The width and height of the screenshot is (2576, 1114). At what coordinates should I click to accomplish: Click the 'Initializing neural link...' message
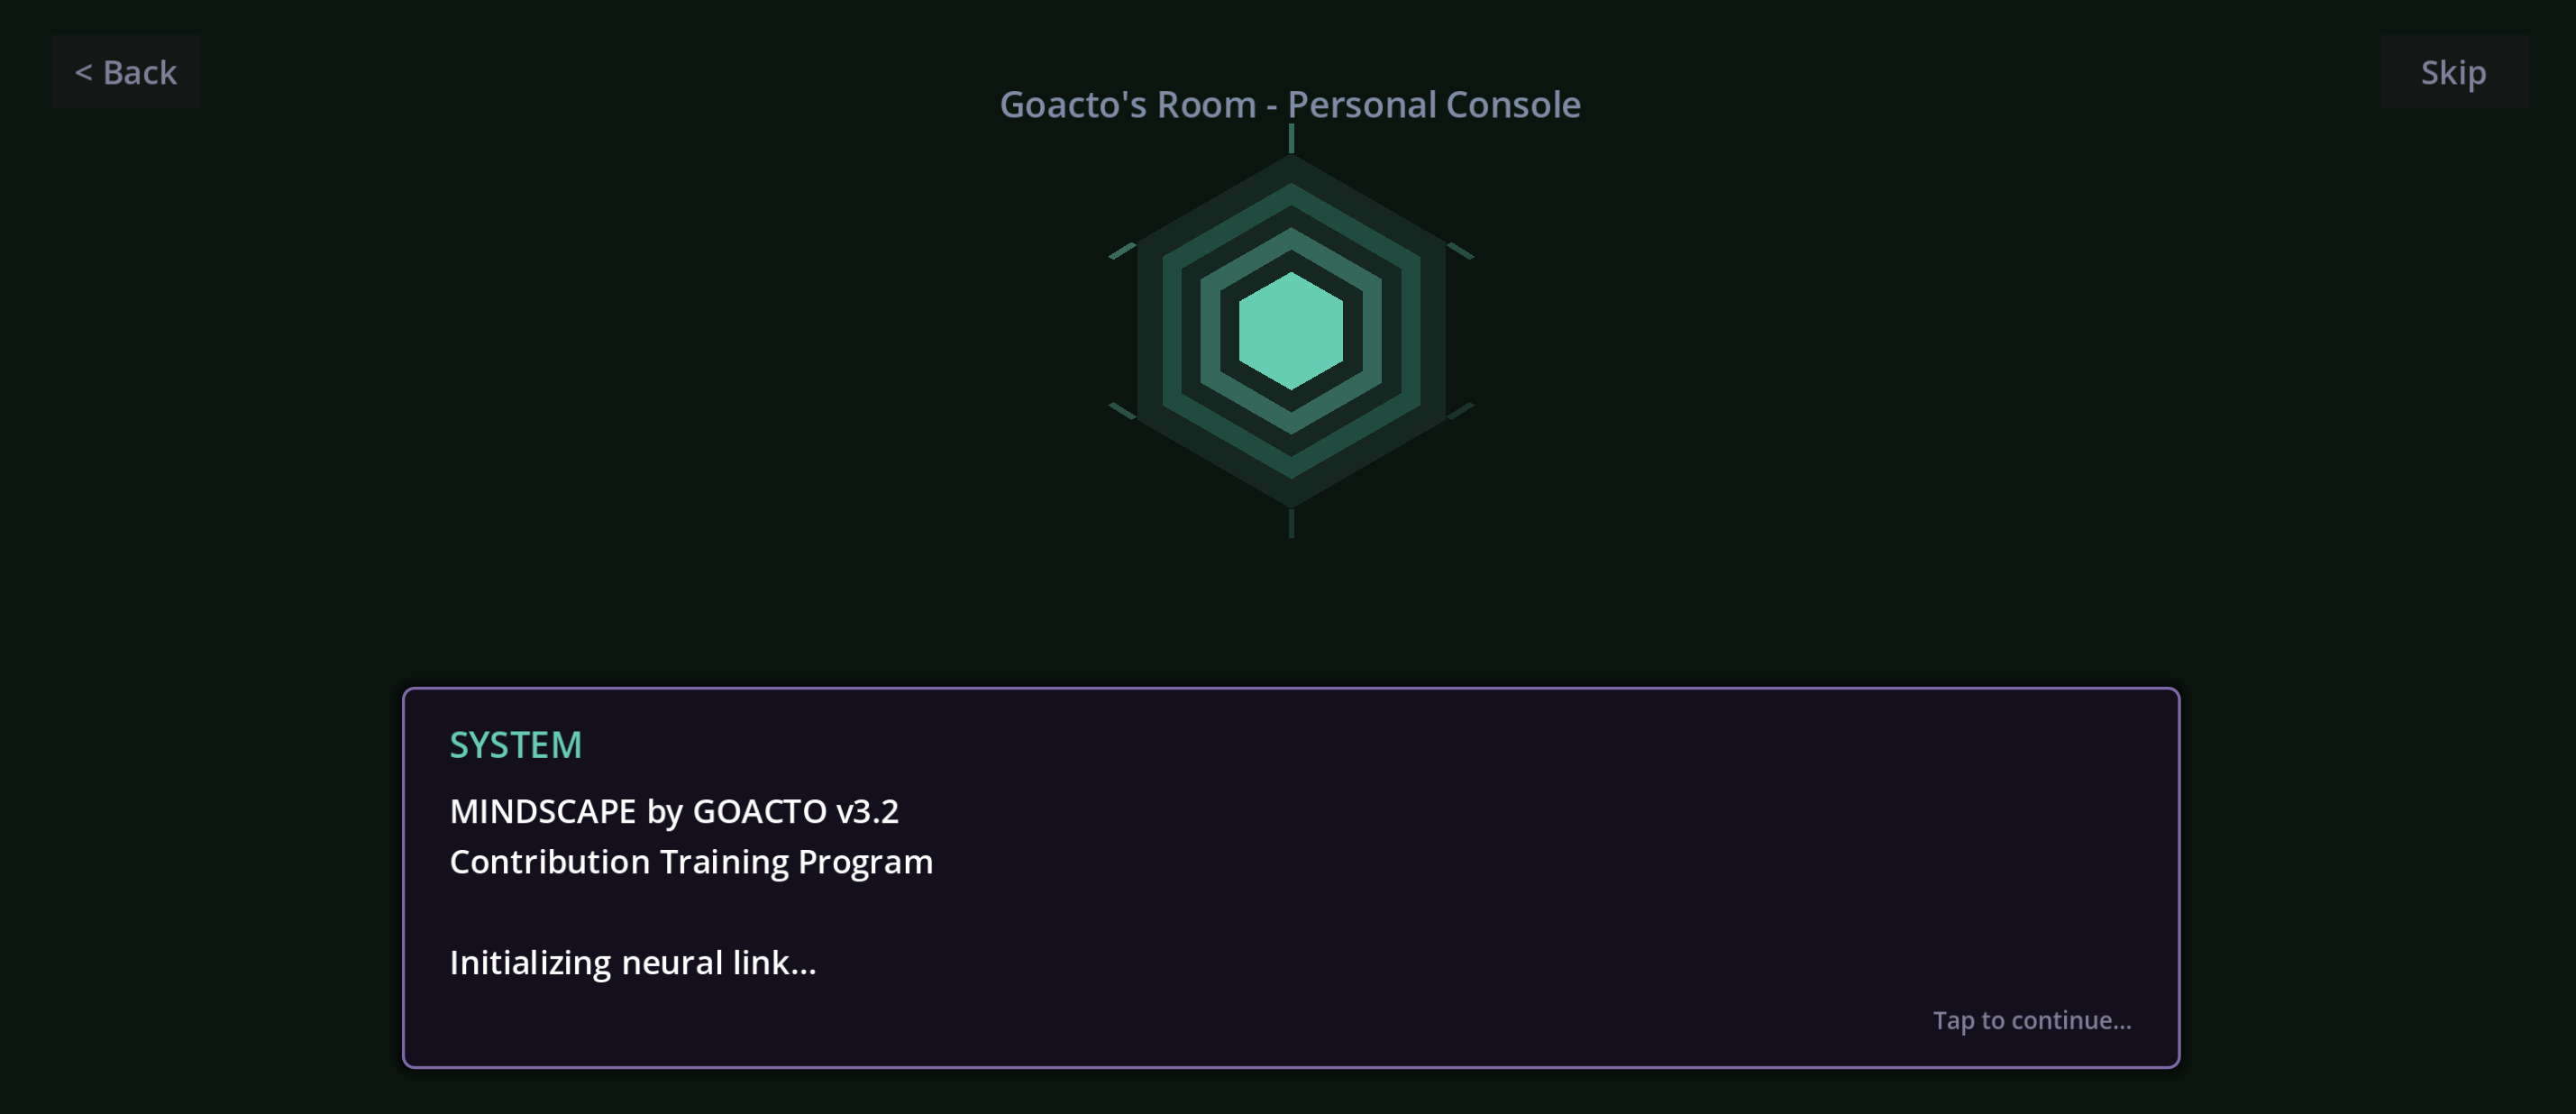pos(633,962)
